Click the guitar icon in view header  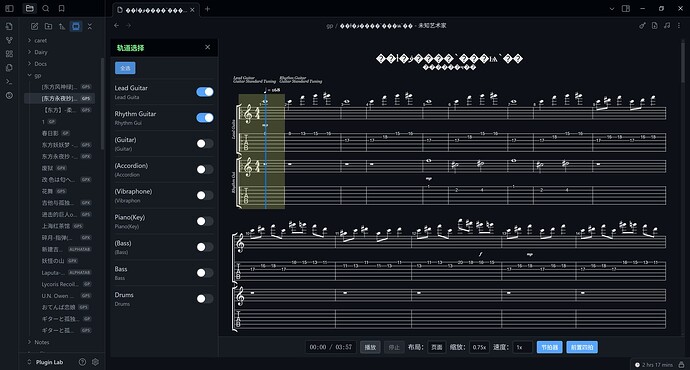[x=642, y=26]
